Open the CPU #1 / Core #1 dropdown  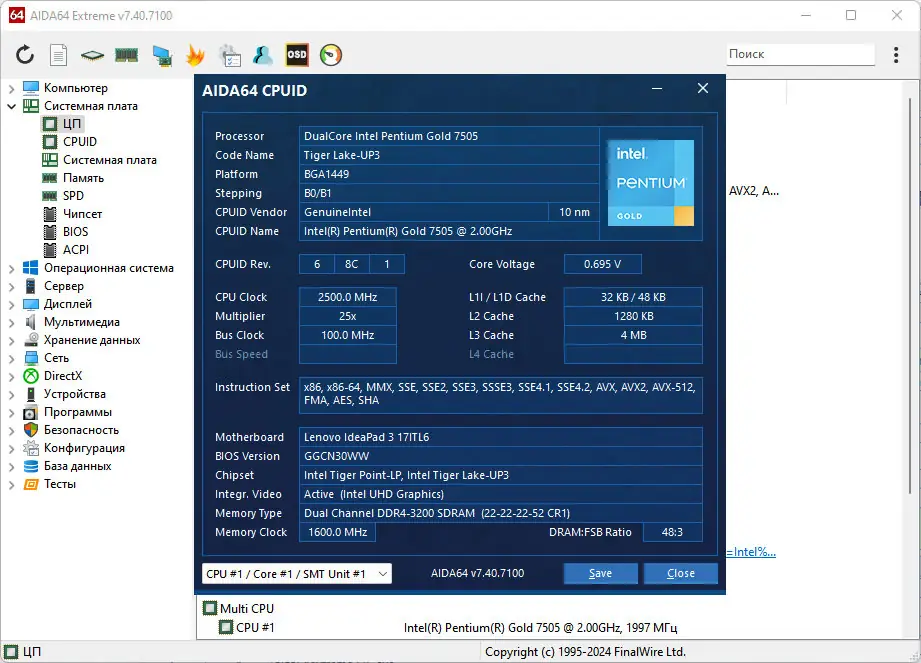[297, 574]
